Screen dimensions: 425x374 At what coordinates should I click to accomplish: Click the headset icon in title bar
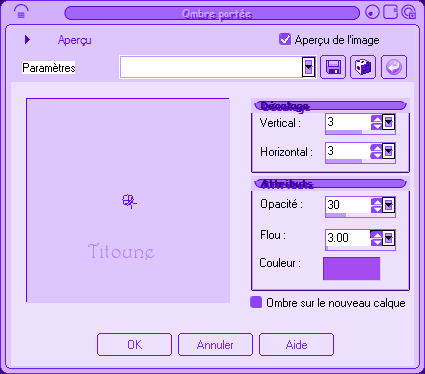21,12
